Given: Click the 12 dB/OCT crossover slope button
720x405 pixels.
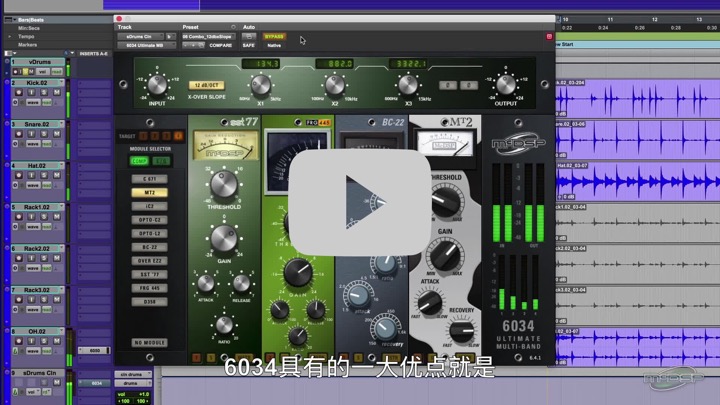Looking at the screenshot, I should click(206, 85).
